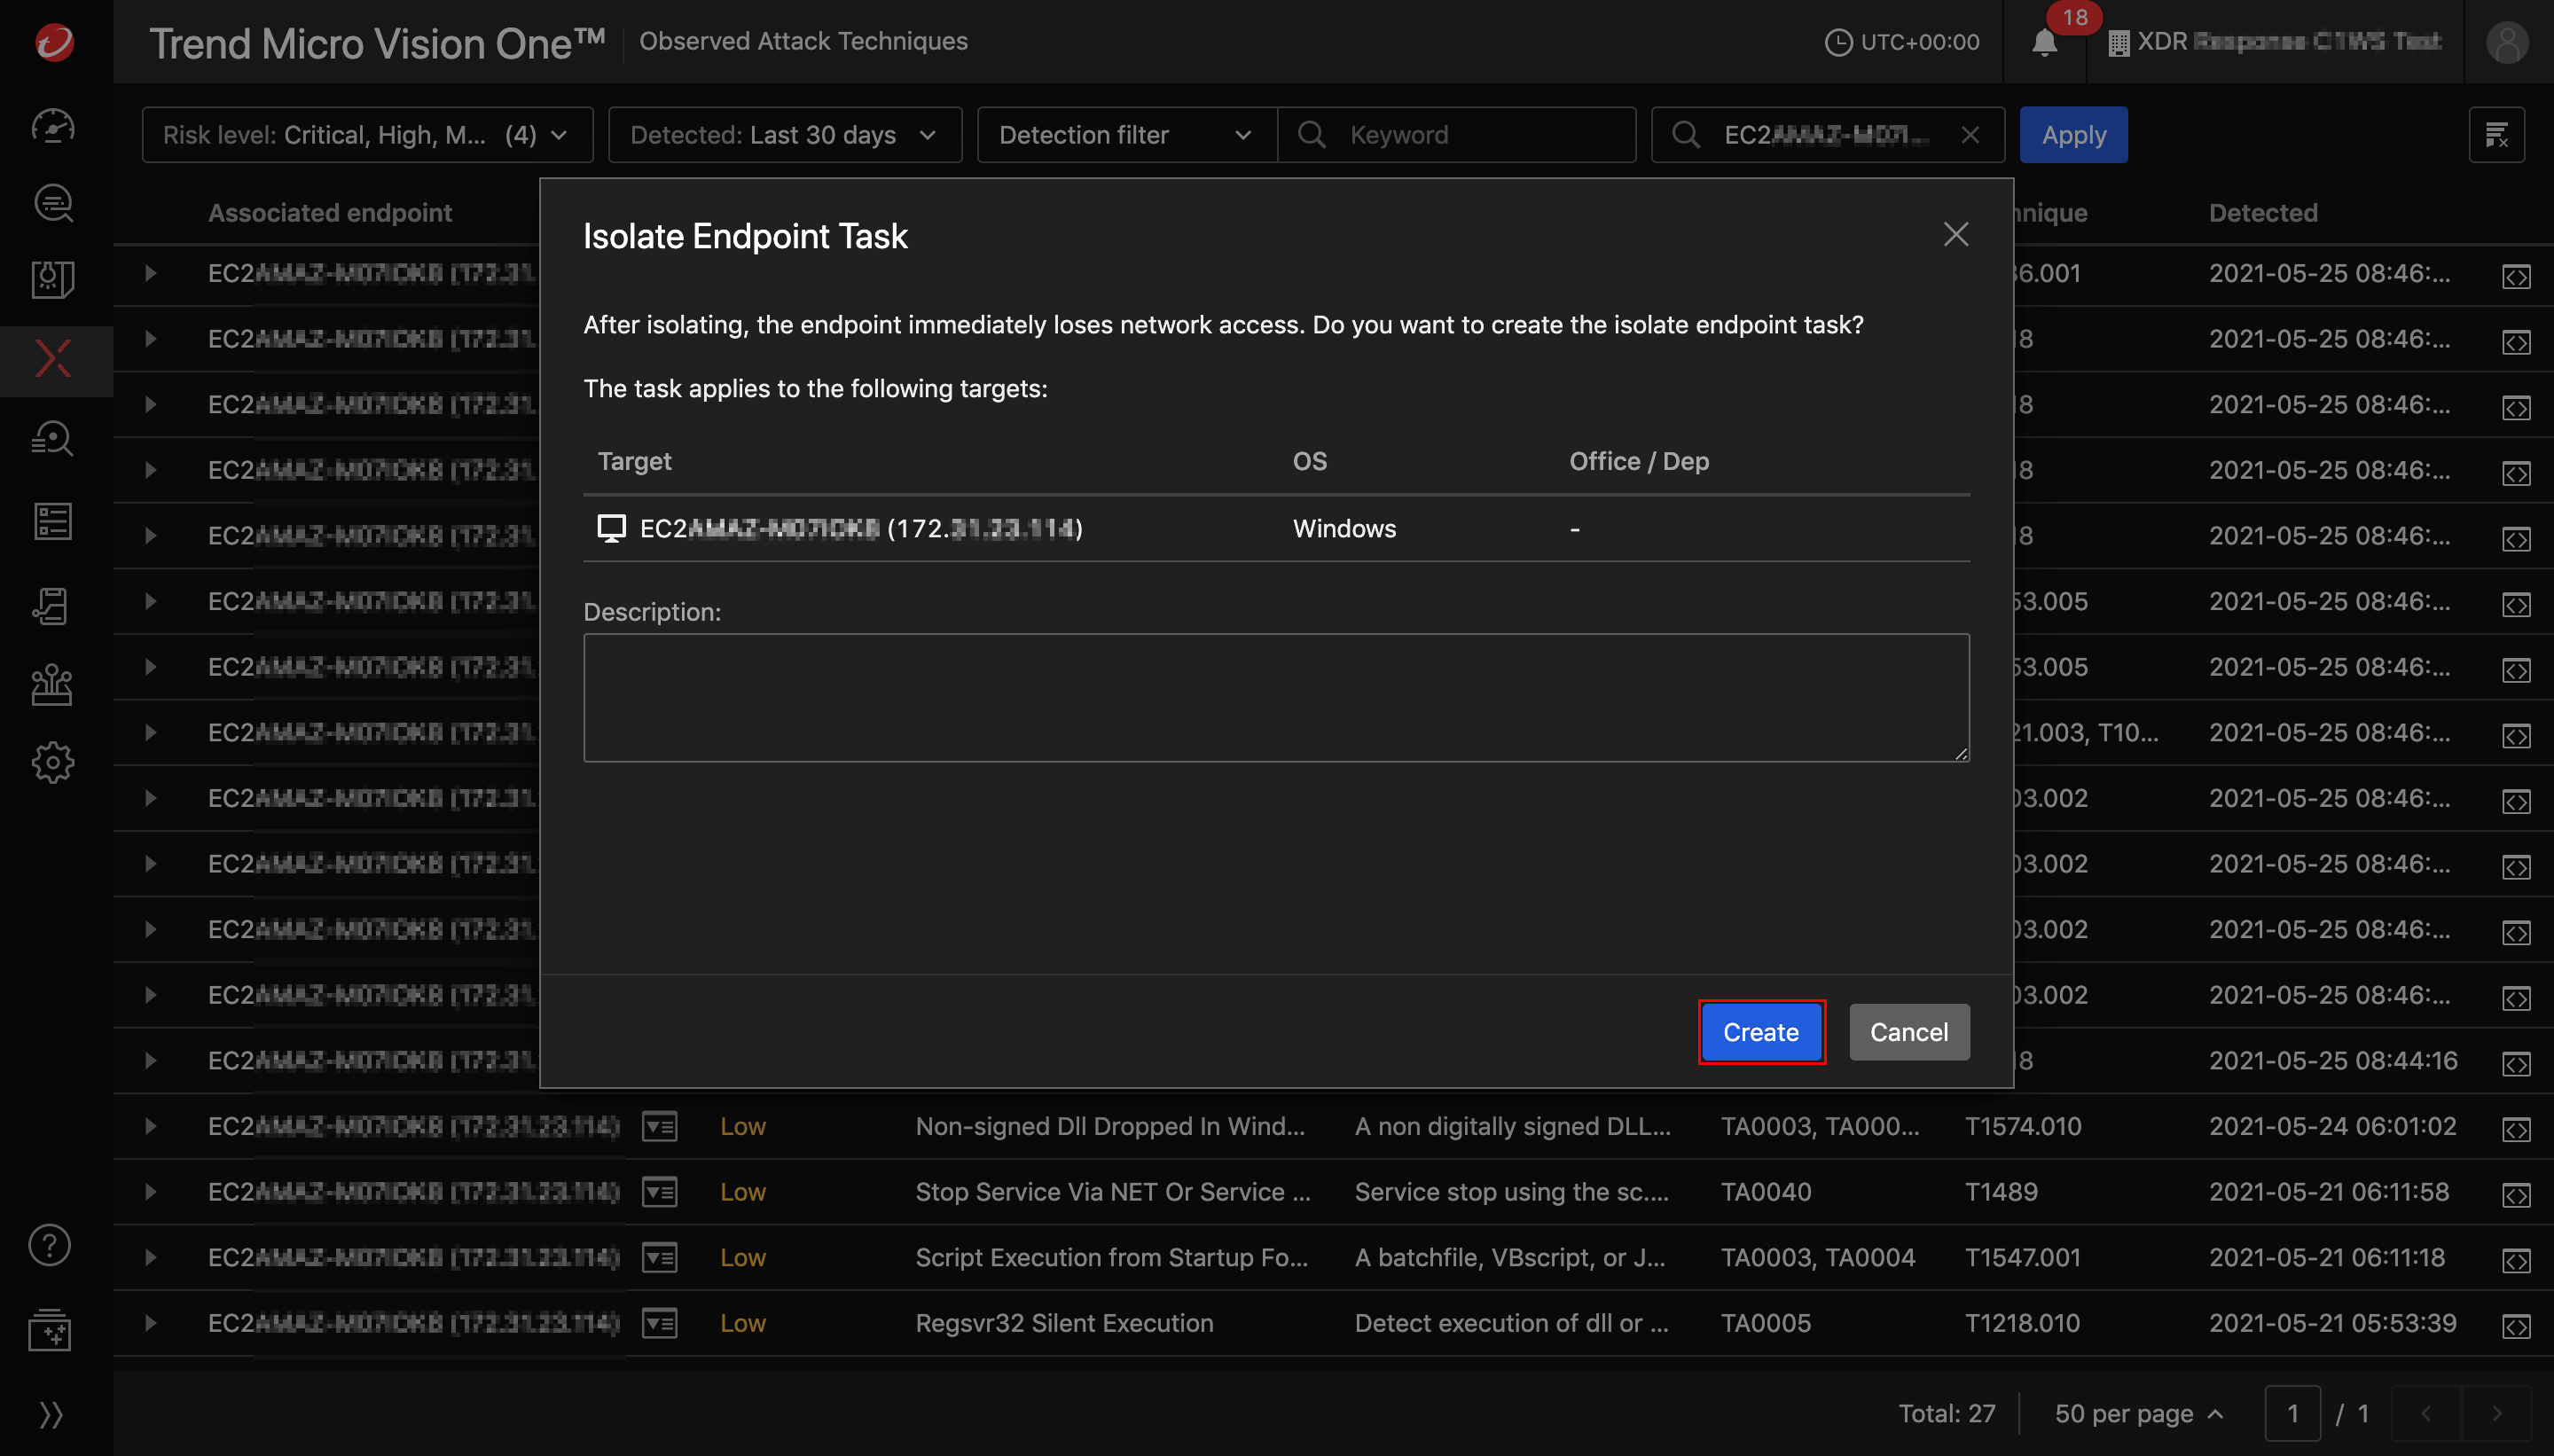The image size is (2554, 1456).
Task: Open the Response Management icon in sidebar
Action: 52,606
